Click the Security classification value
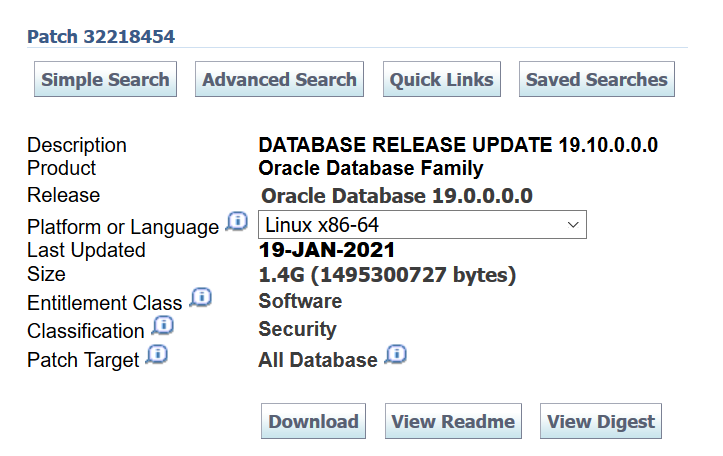 (297, 329)
